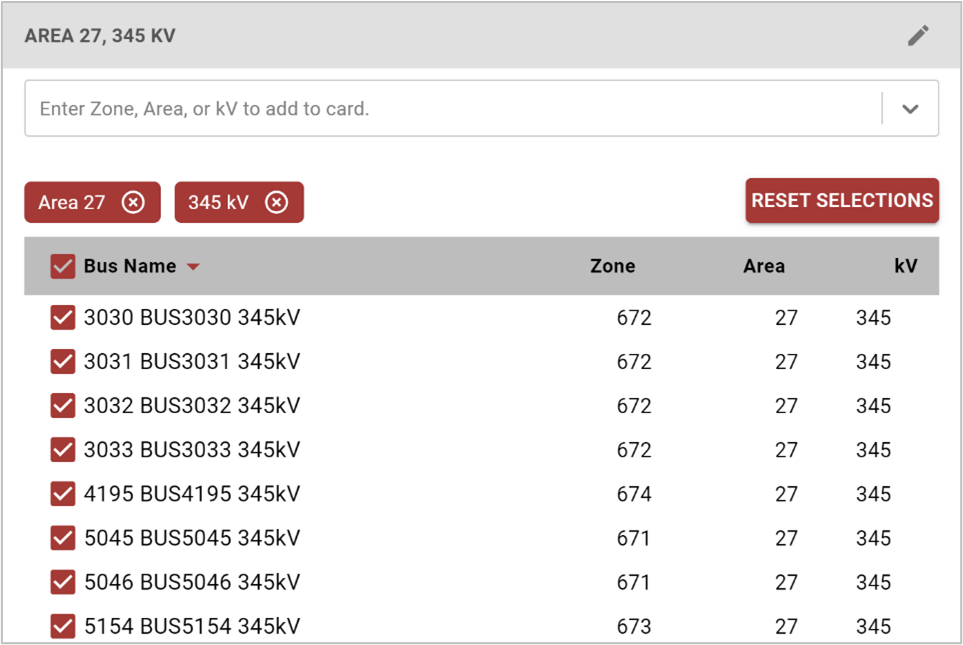Remove the Area 27 filter chip
The image size is (963, 645).
point(133,202)
